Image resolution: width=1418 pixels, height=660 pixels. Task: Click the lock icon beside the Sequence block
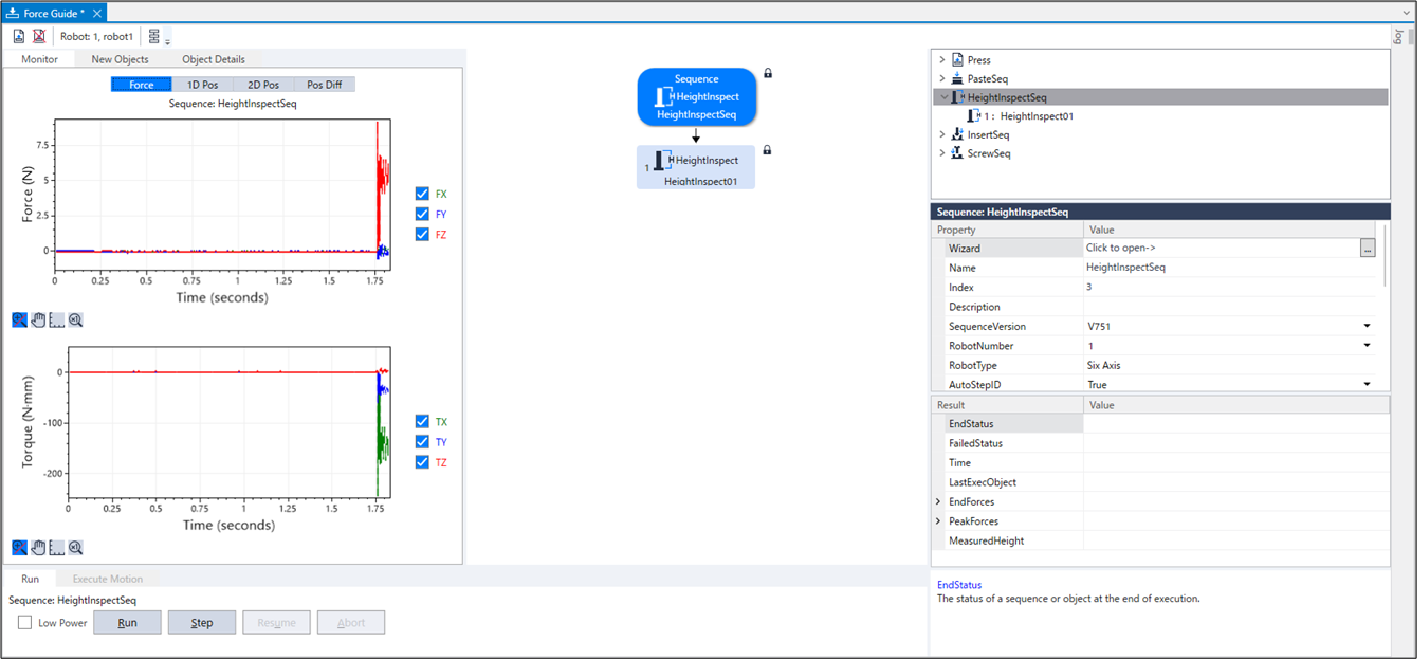pos(768,73)
